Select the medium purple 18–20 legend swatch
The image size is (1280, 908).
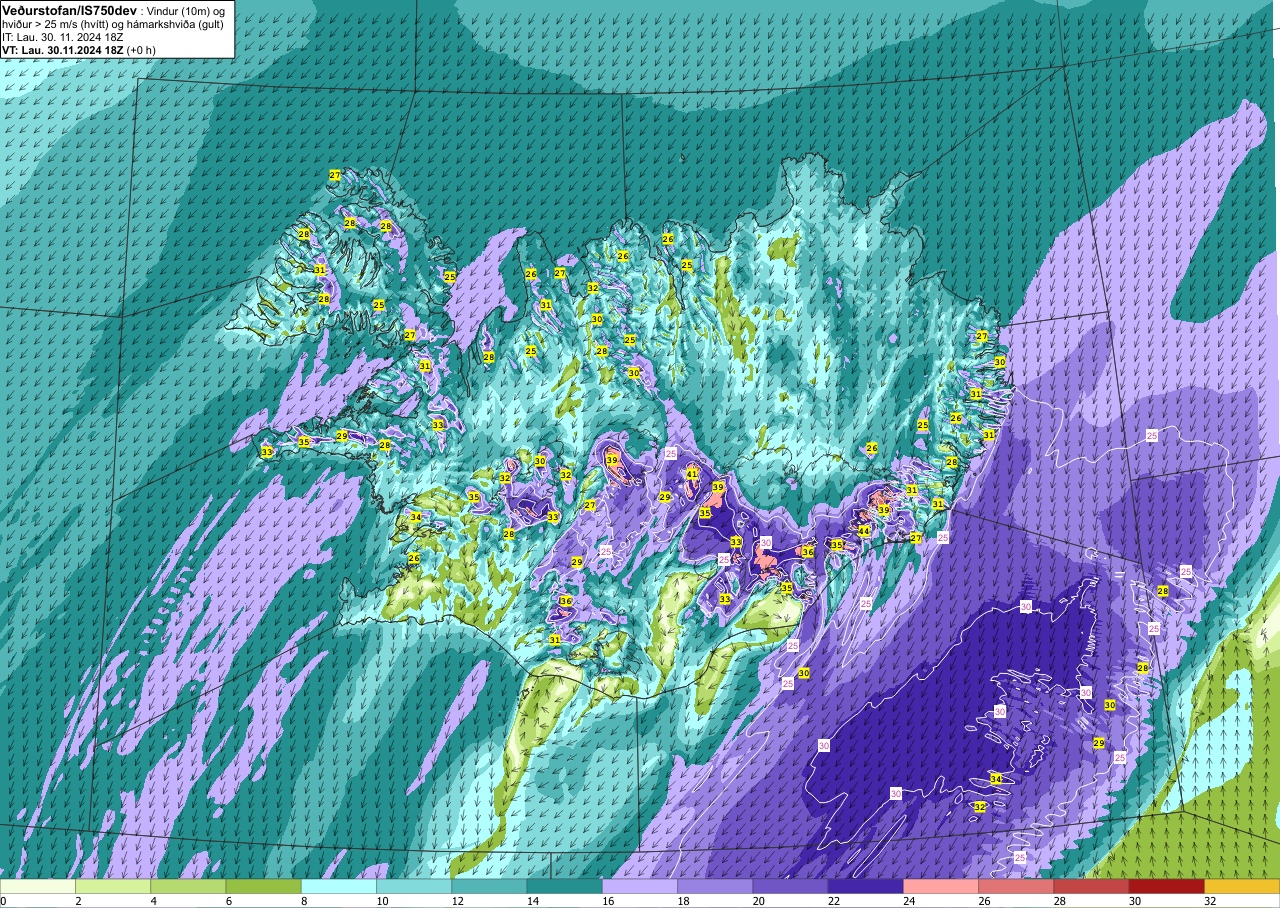coord(715,886)
